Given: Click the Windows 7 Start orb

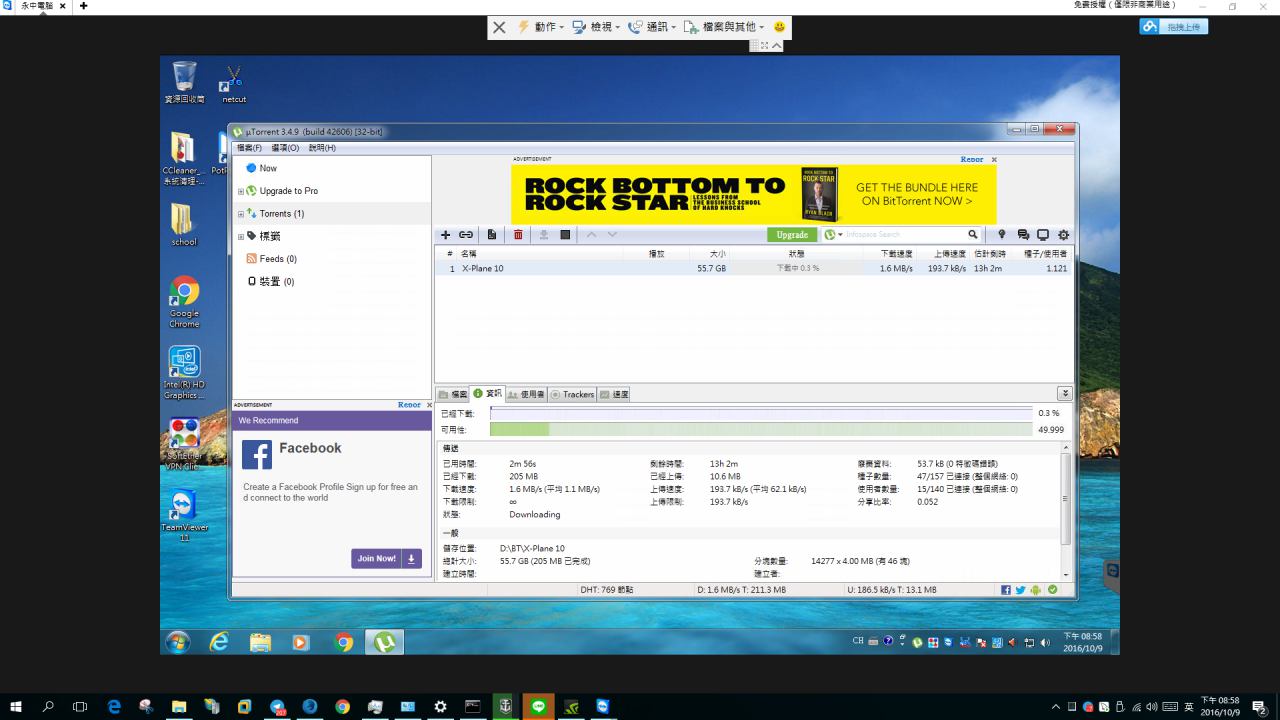Looking at the screenshot, I should (178, 642).
